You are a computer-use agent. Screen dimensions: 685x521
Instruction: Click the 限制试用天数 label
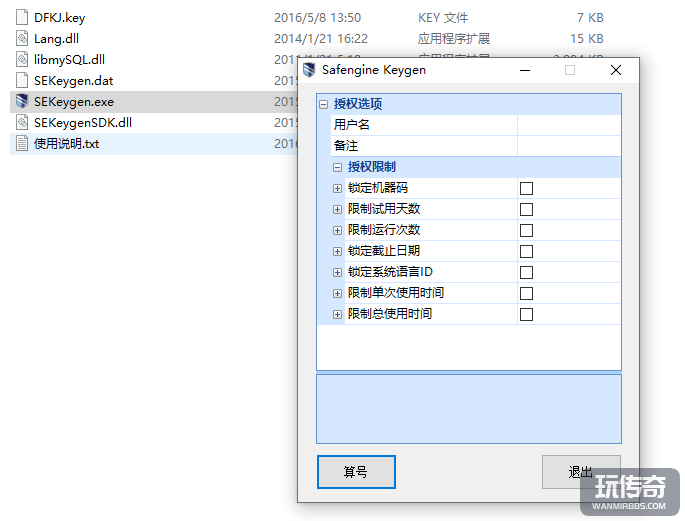point(384,209)
